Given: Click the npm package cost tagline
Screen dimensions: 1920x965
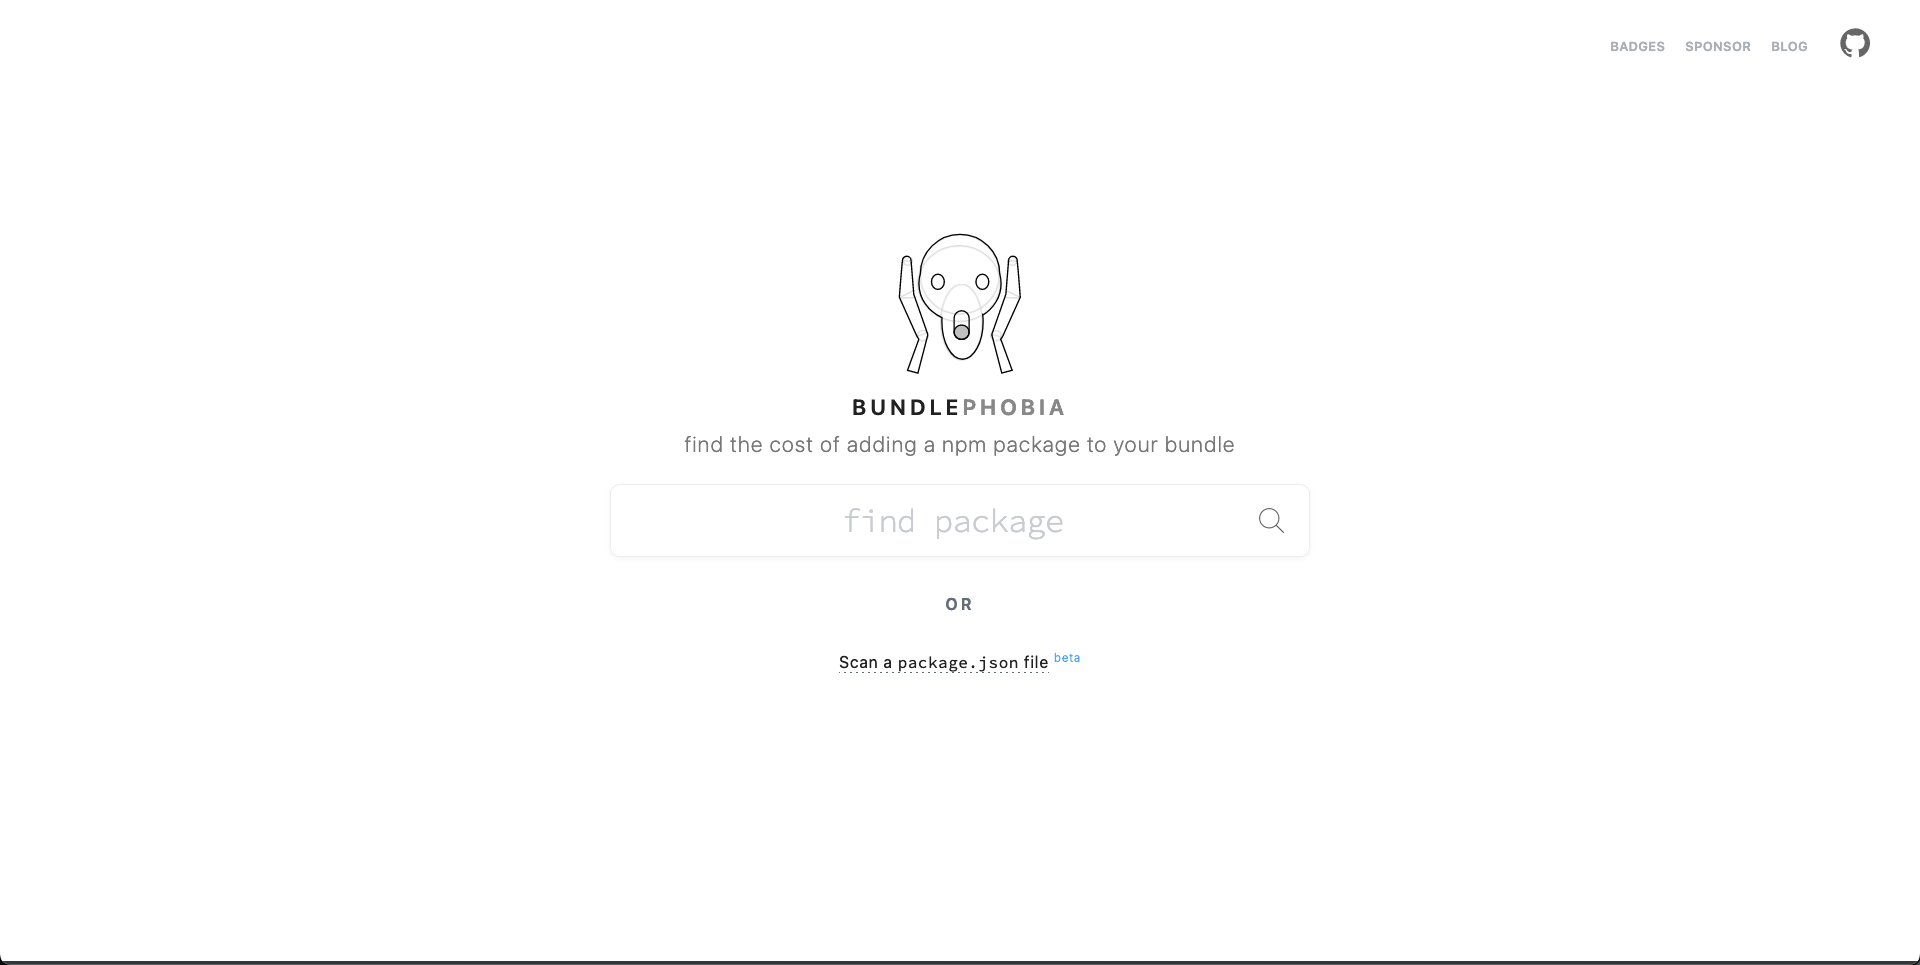Looking at the screenshot, I should [959, 445].
